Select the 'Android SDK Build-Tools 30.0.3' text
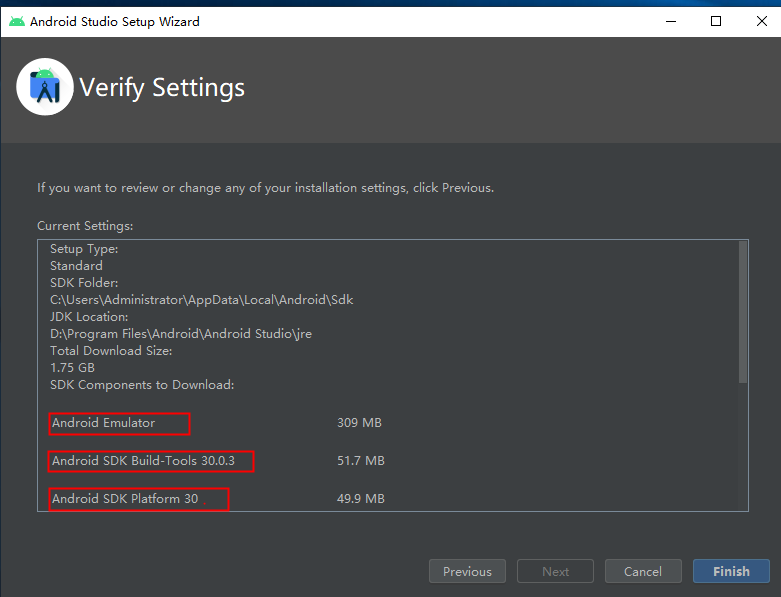This screenshot has height=597, width=781. pos(143,461)
